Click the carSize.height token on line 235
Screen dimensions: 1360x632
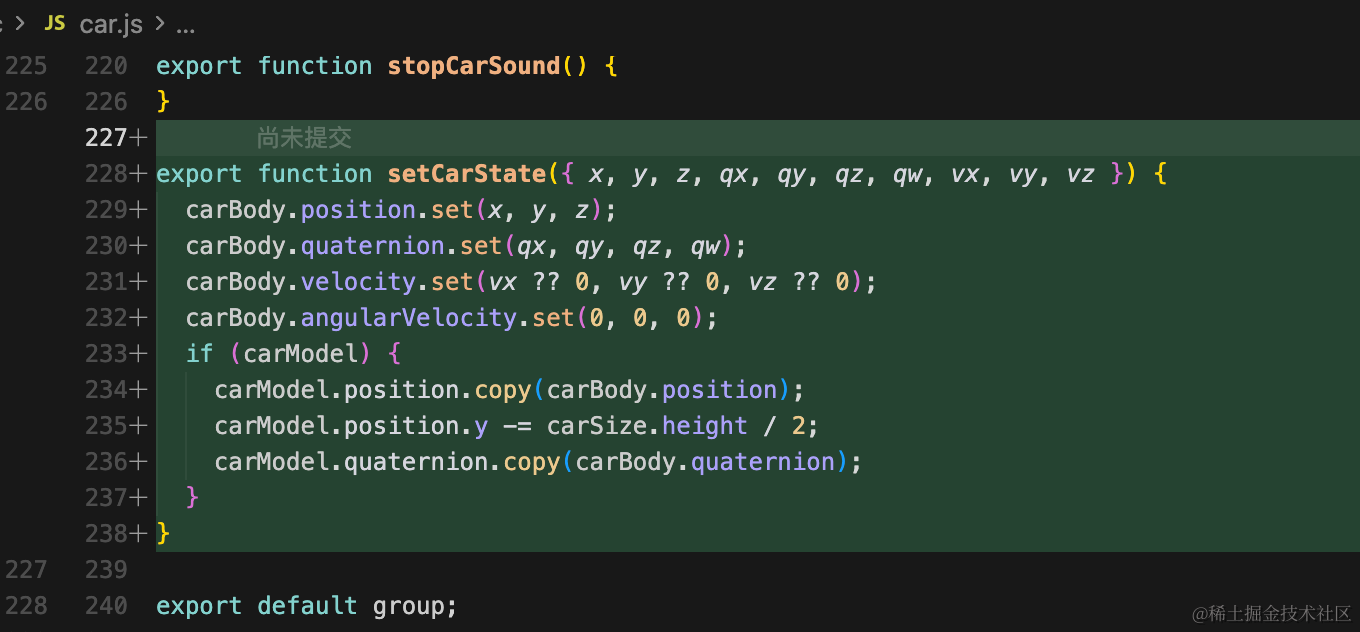point(647,426)
